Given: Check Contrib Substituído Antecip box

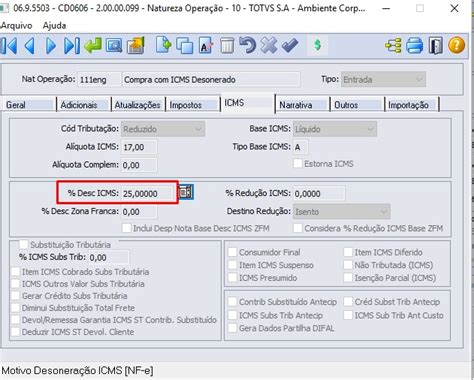Looking at the screenshot, I should coord(232,302).
